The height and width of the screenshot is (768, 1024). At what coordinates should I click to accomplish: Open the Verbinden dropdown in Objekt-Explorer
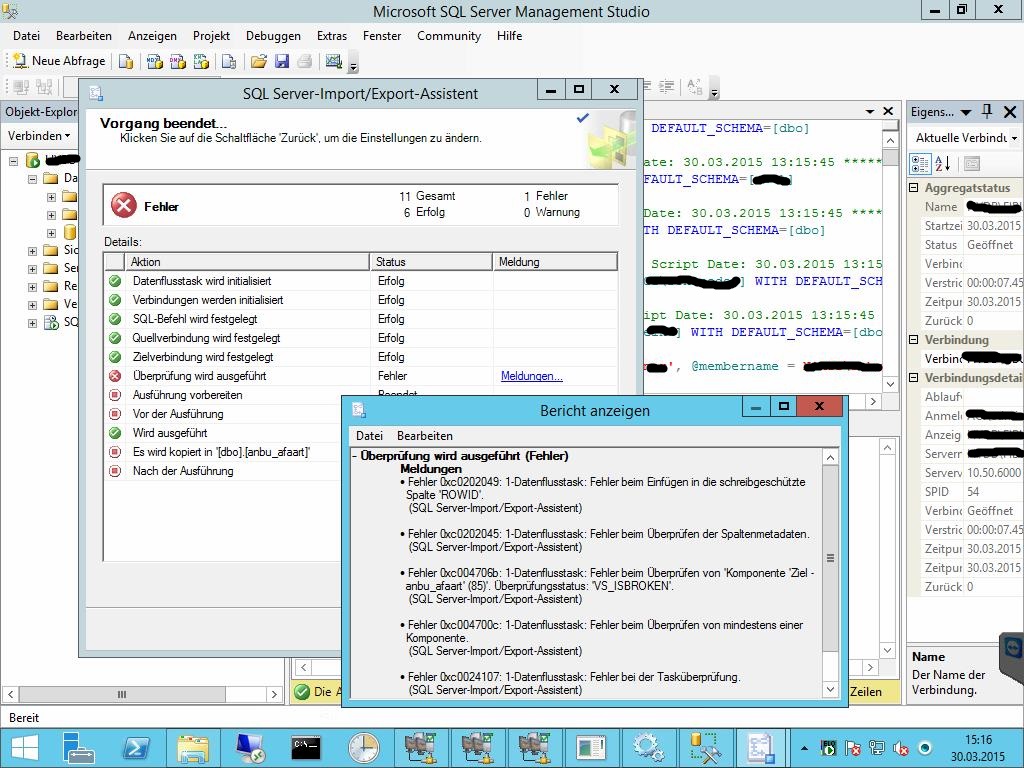(39, 136)
